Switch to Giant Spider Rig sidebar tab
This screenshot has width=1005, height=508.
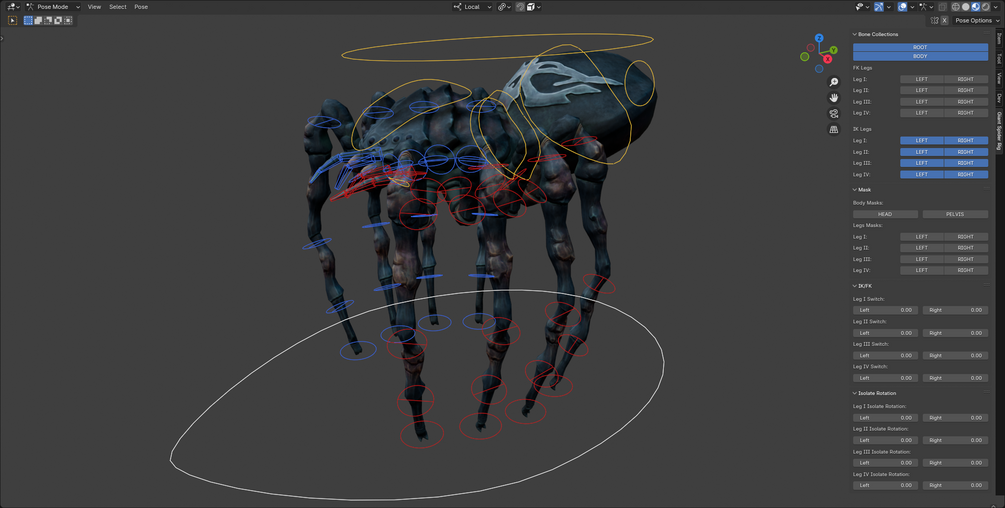[x=999, y=131]
